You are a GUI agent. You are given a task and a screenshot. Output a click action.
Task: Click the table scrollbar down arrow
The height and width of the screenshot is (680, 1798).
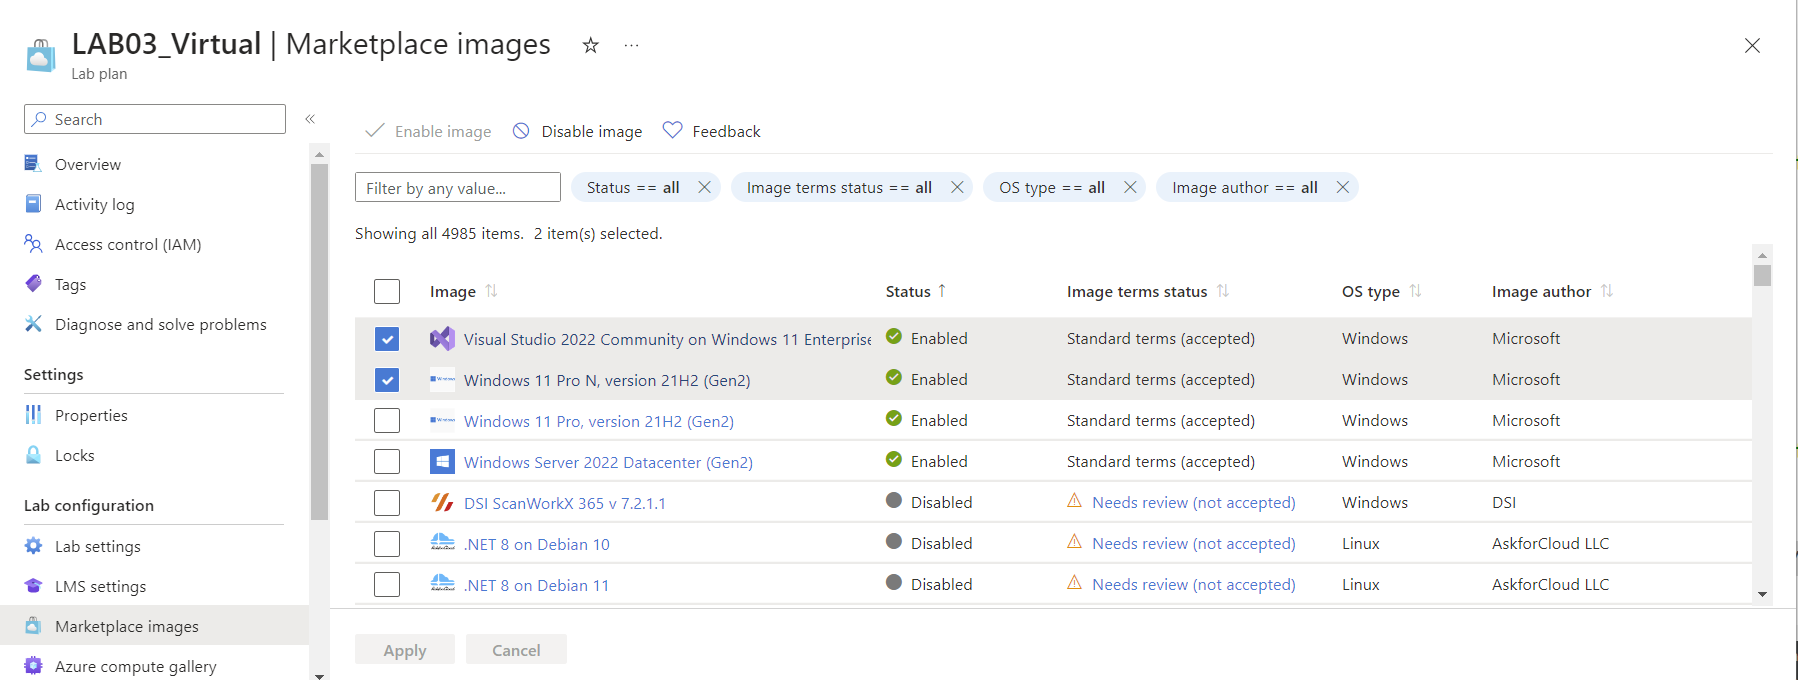tap(1762, 594)
